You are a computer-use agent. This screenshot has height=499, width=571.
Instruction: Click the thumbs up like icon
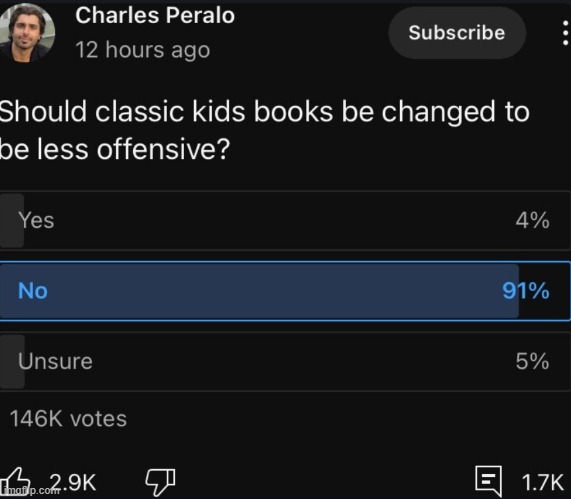tap(15, 481)
